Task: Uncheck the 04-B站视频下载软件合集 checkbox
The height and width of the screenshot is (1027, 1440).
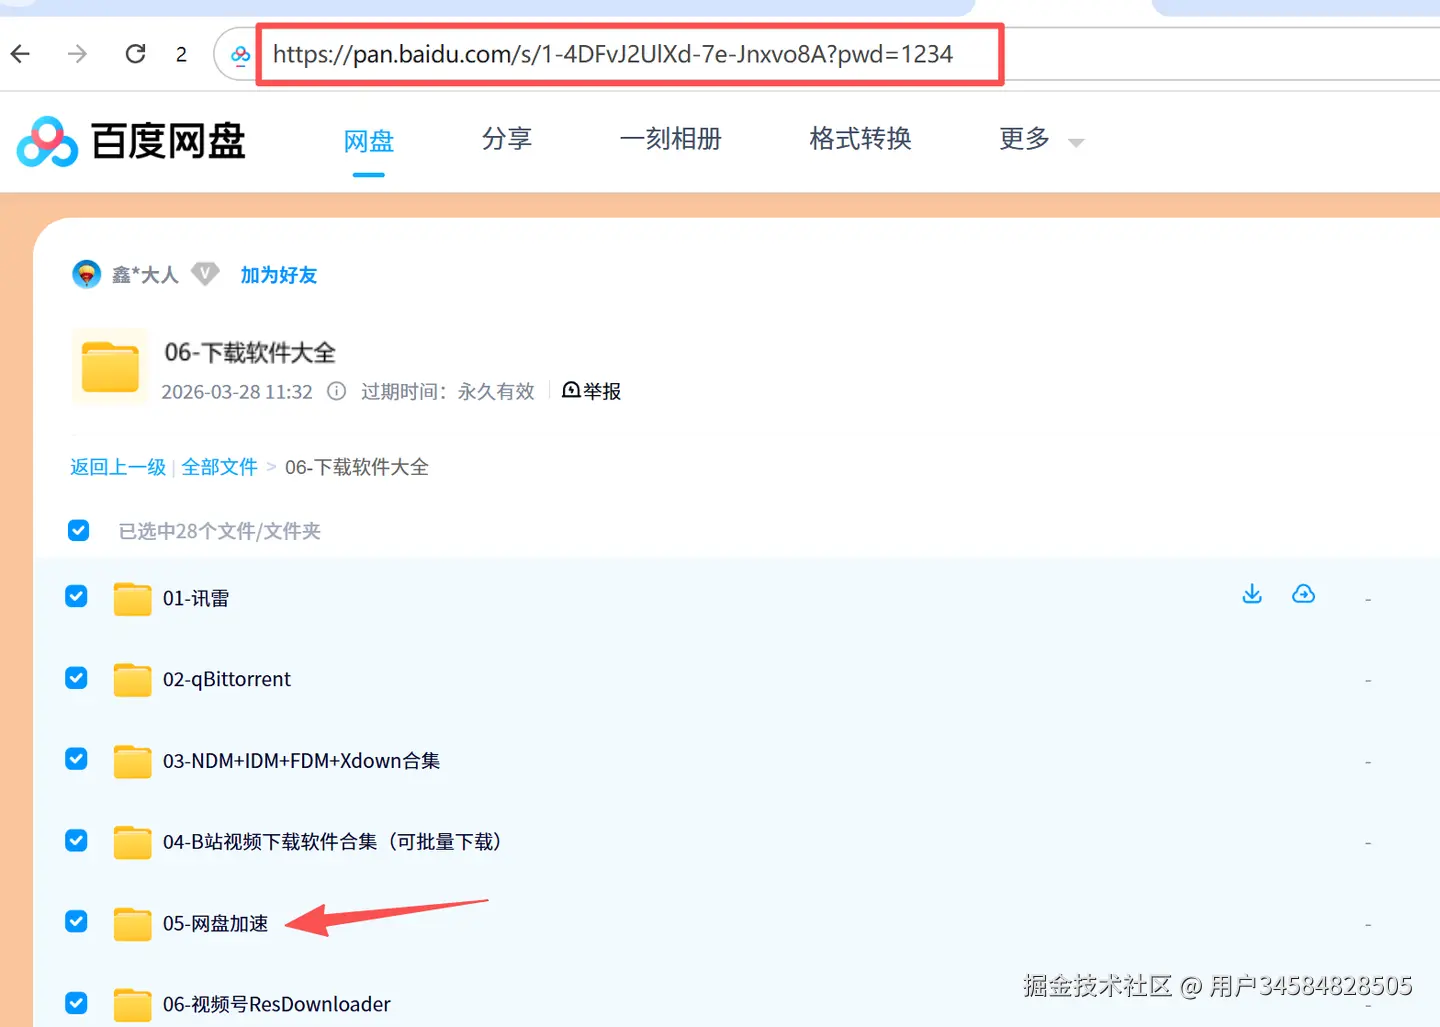Action: tap(76, 840)
